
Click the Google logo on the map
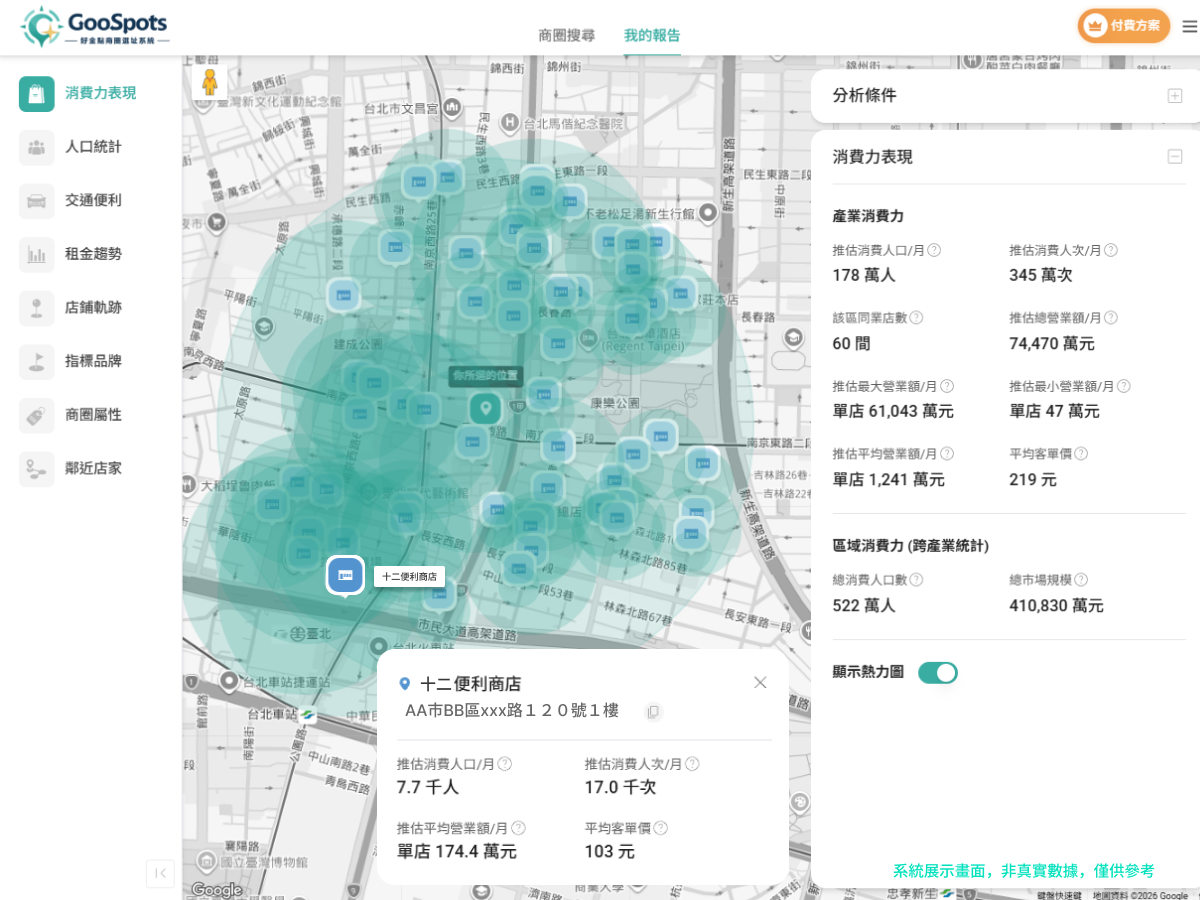coord(217,889)
